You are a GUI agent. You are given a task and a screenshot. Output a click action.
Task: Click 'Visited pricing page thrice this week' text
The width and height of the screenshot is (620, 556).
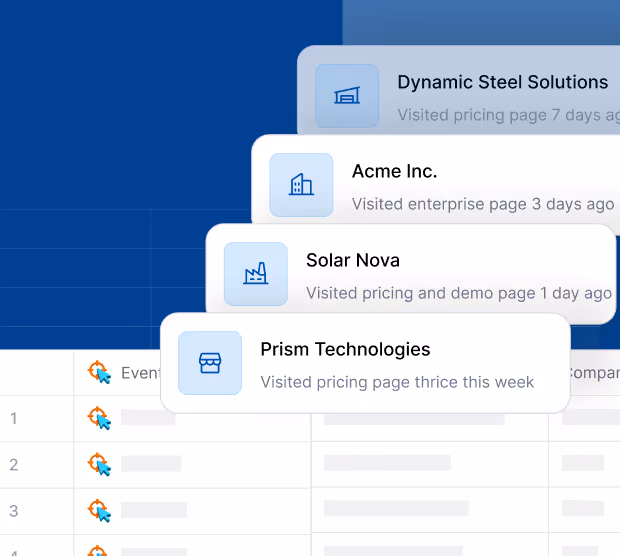(397, 382)
